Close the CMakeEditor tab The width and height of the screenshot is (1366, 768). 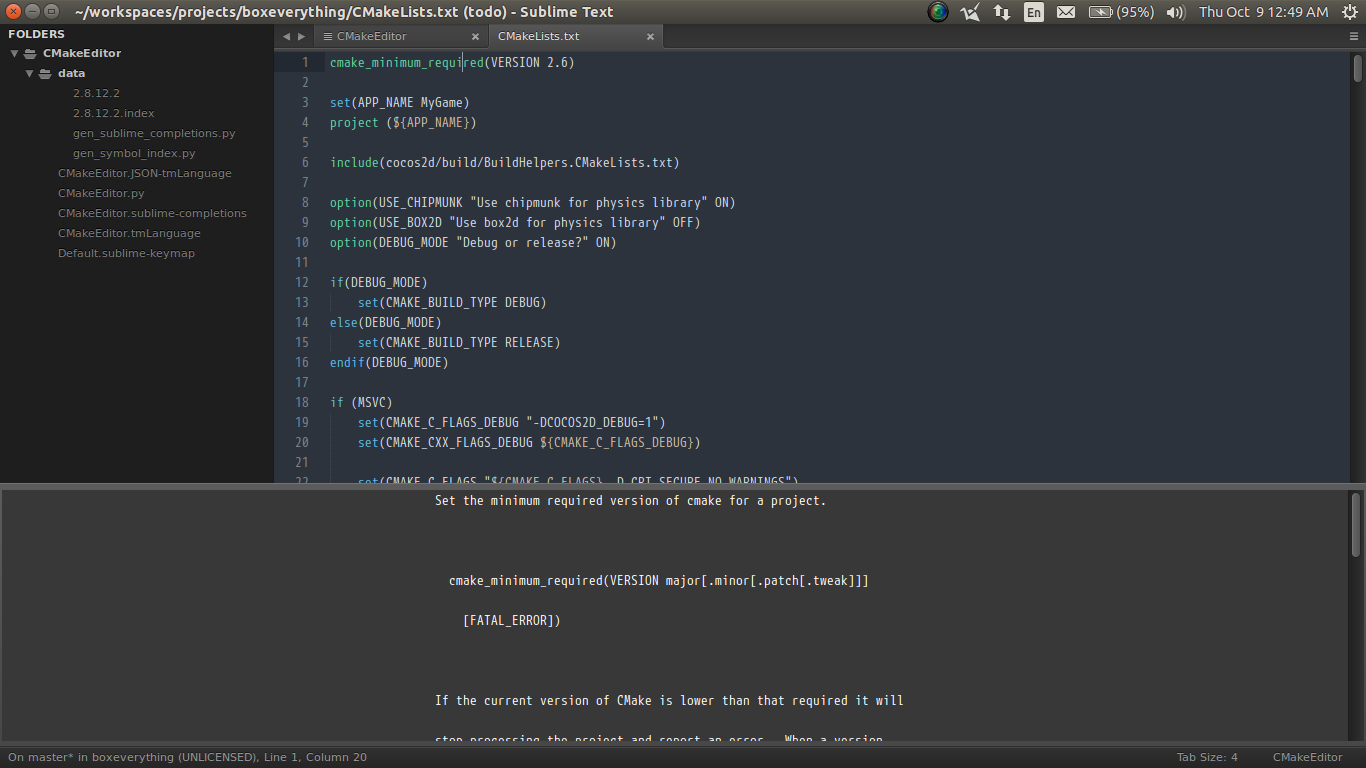pos(476,36)
